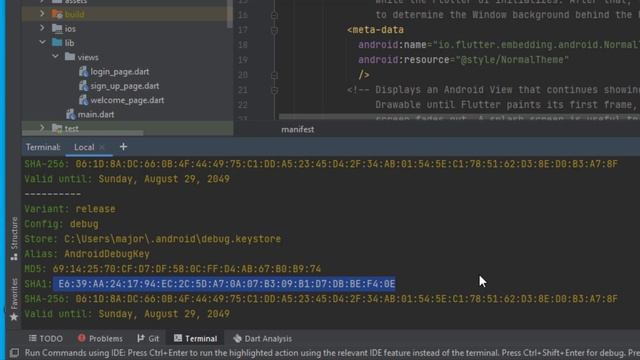Click the Dart icon beside welcome_page.dart
Screen dimensions: 640x360
pyautogui.click(x=83, y=100)
